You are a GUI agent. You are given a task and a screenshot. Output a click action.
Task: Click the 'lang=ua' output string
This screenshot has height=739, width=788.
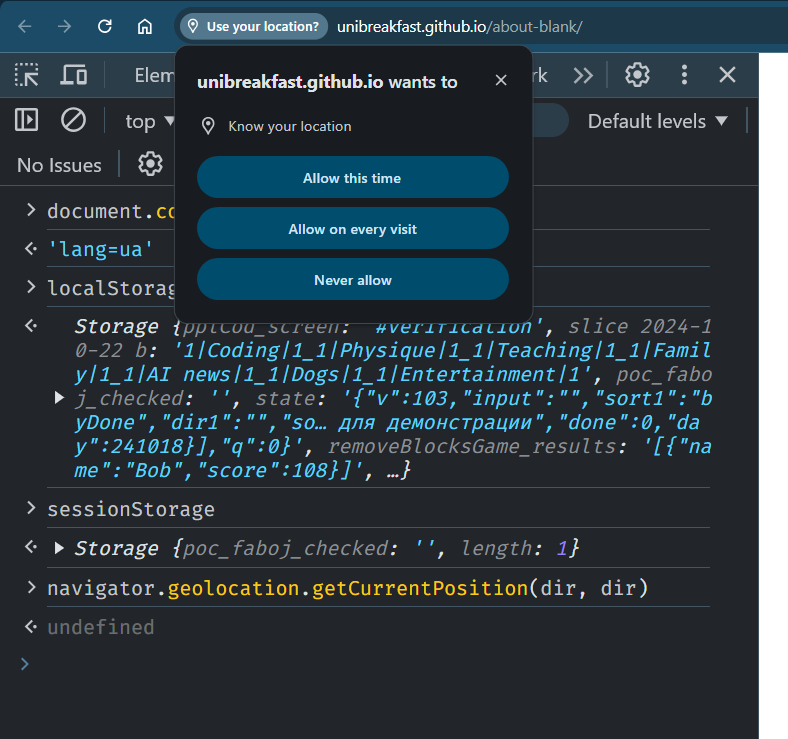[100, 249]
